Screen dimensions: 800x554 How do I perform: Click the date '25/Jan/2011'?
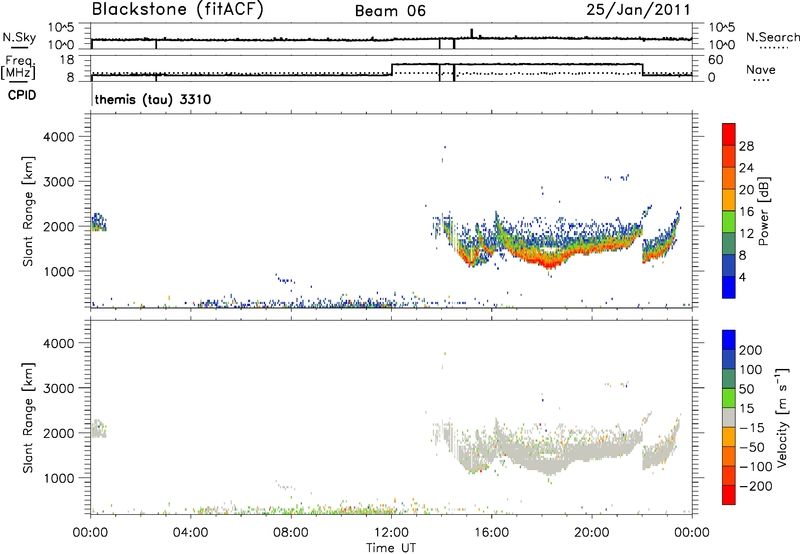coord(638,9)
